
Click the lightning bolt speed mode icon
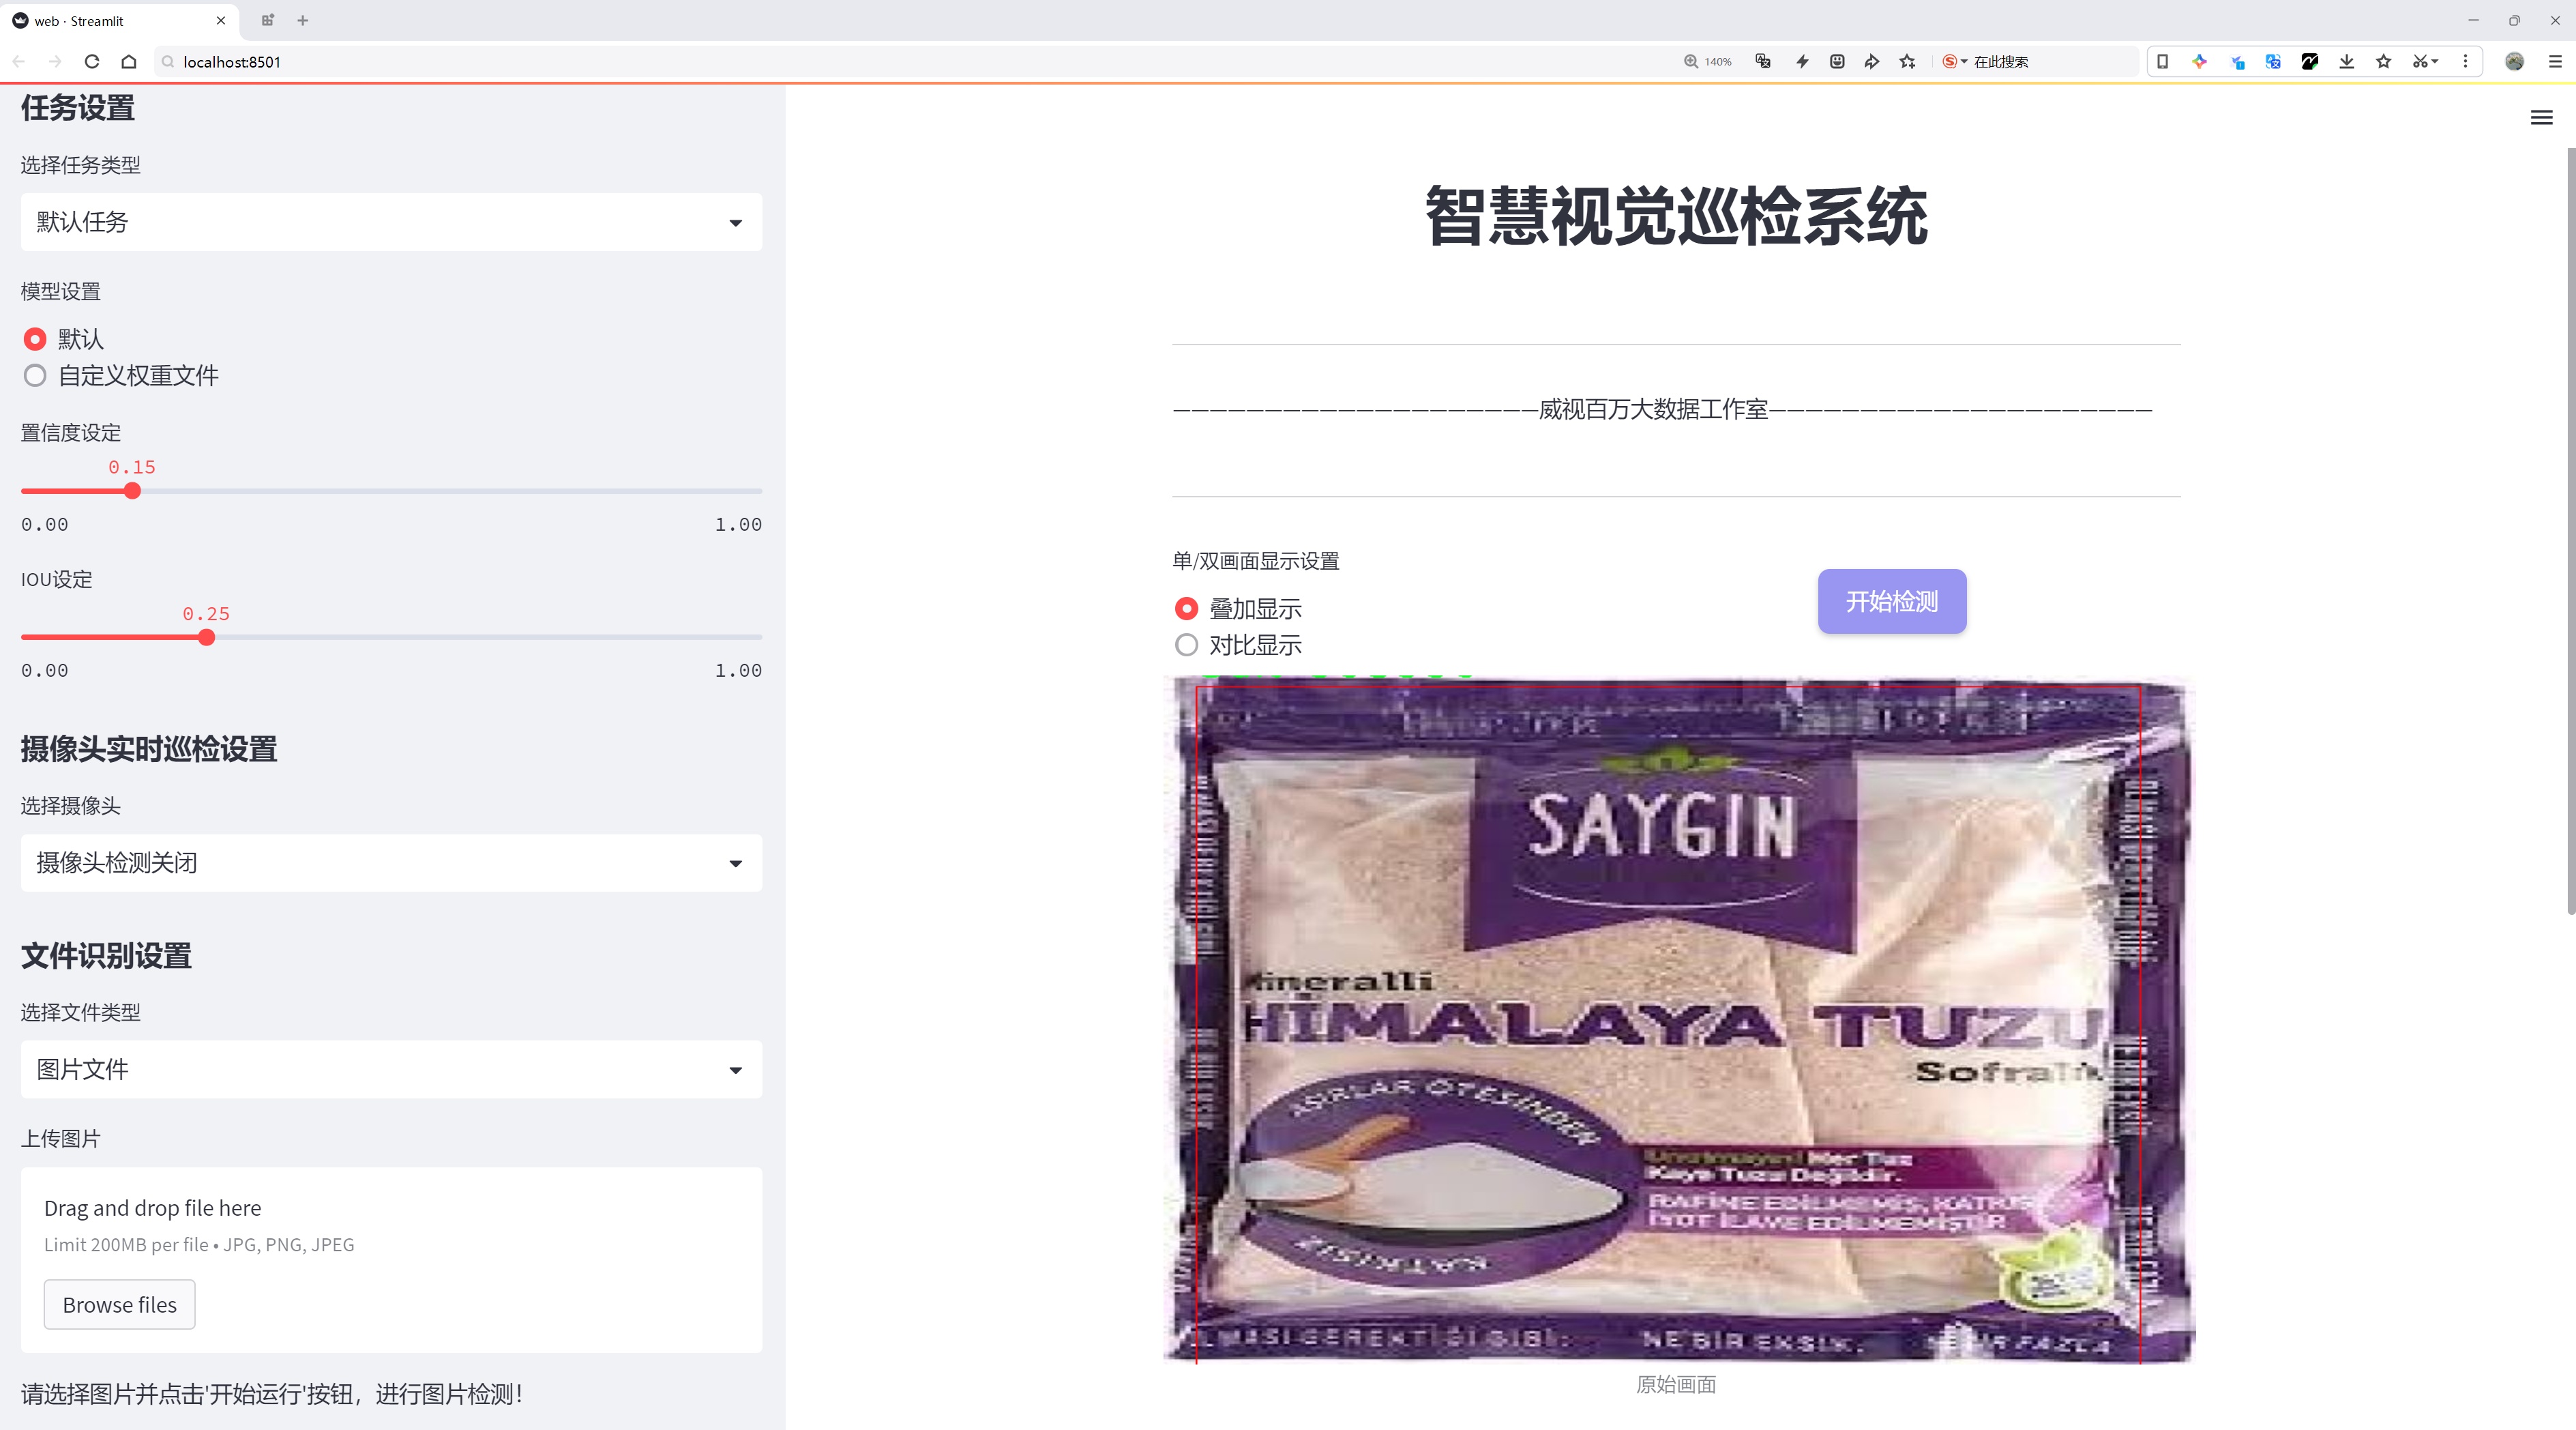point(1802,62)
